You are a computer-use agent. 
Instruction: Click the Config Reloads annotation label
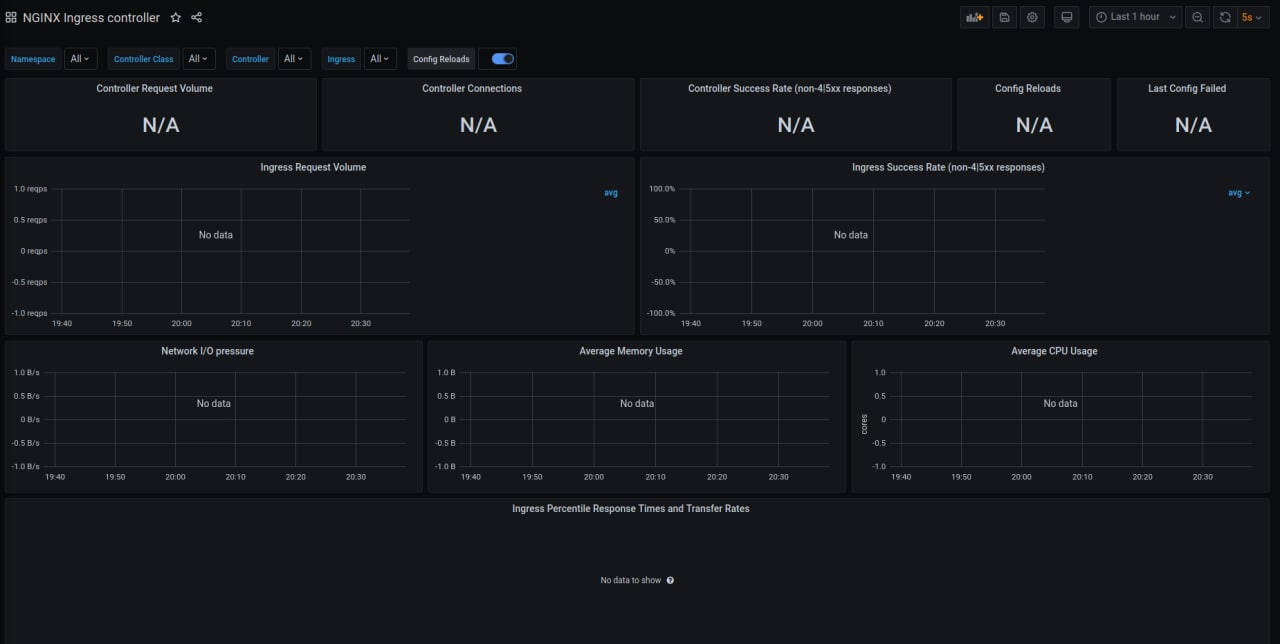tap(441, 59)
